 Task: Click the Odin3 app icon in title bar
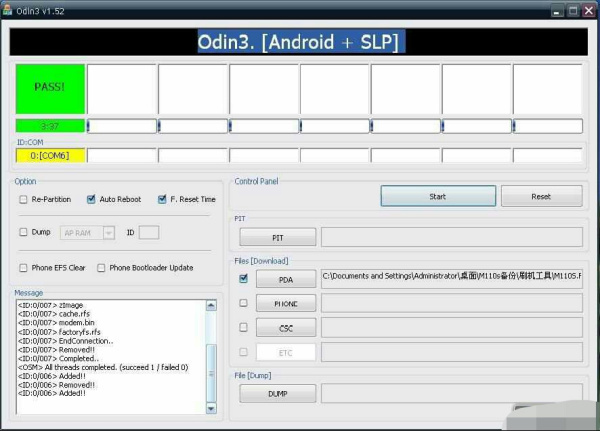[7, 10]
